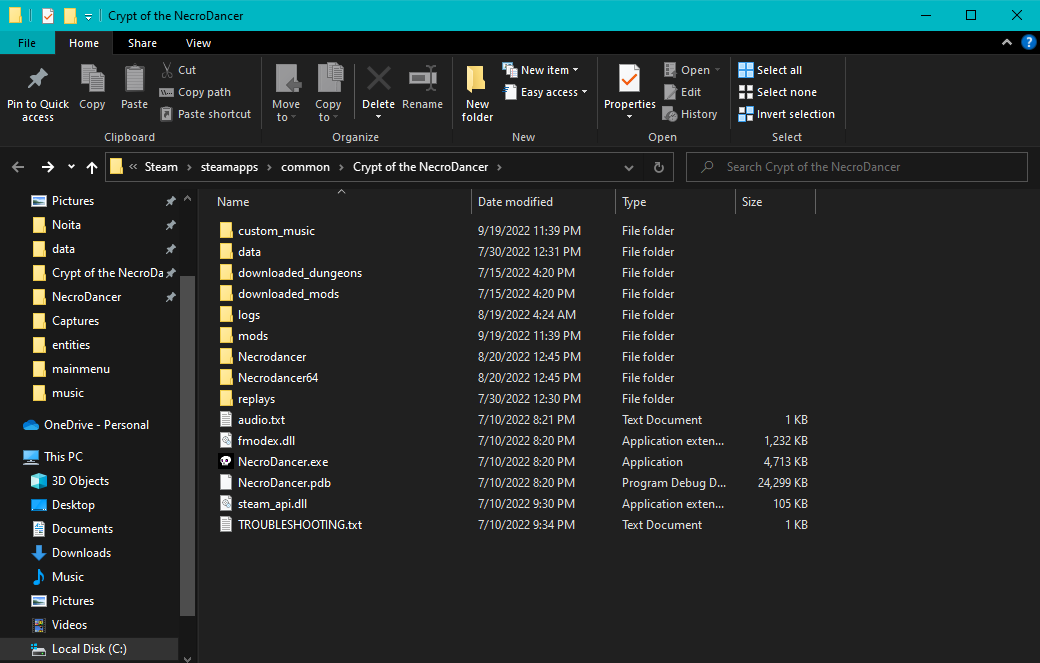Open Local Disk (C:) in sidebar

(89, 649)
